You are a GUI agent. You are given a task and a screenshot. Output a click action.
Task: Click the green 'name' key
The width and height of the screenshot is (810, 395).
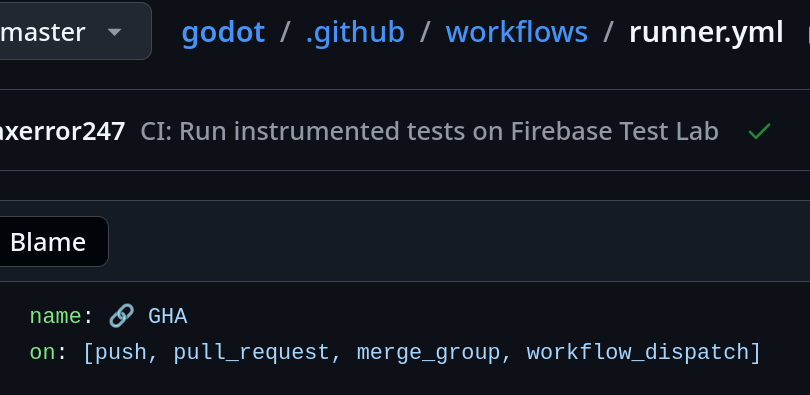coord(55,316)
